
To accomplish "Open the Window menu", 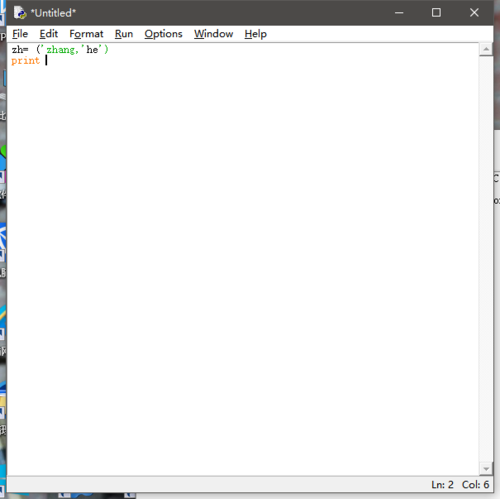I will click(x=214, y=34).
